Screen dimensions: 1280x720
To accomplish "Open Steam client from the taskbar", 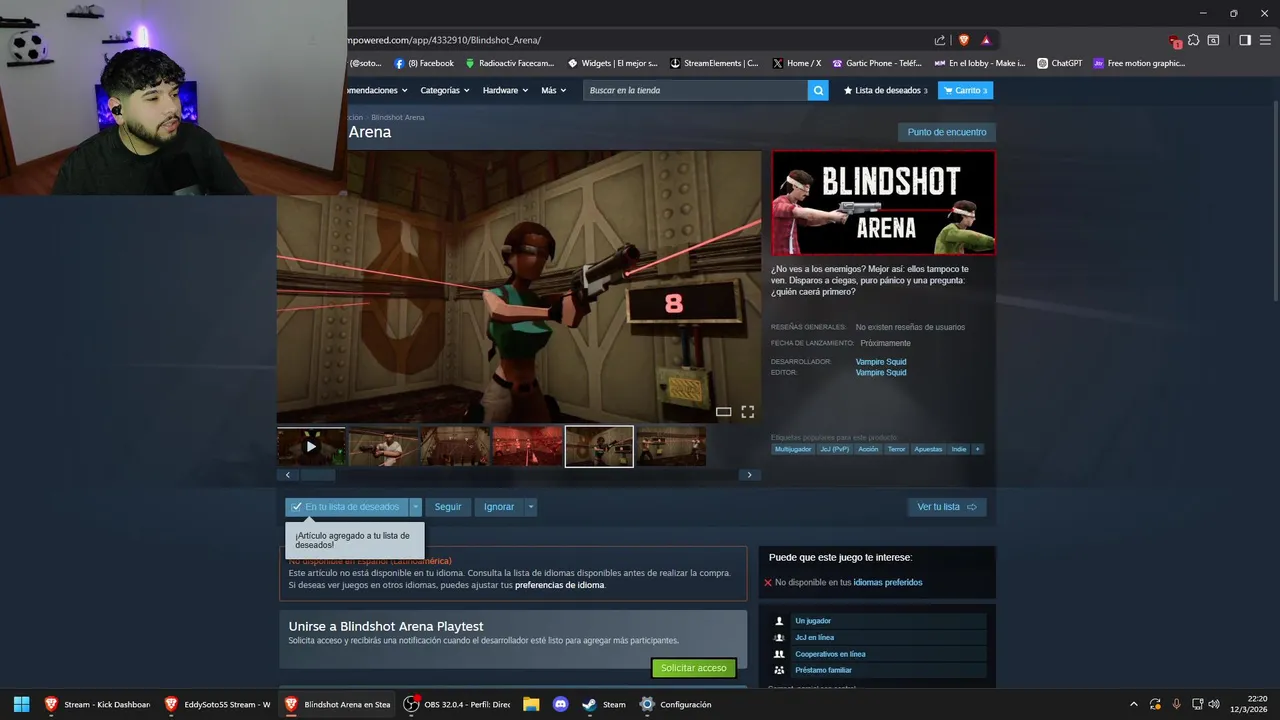I will coord(605,704).
